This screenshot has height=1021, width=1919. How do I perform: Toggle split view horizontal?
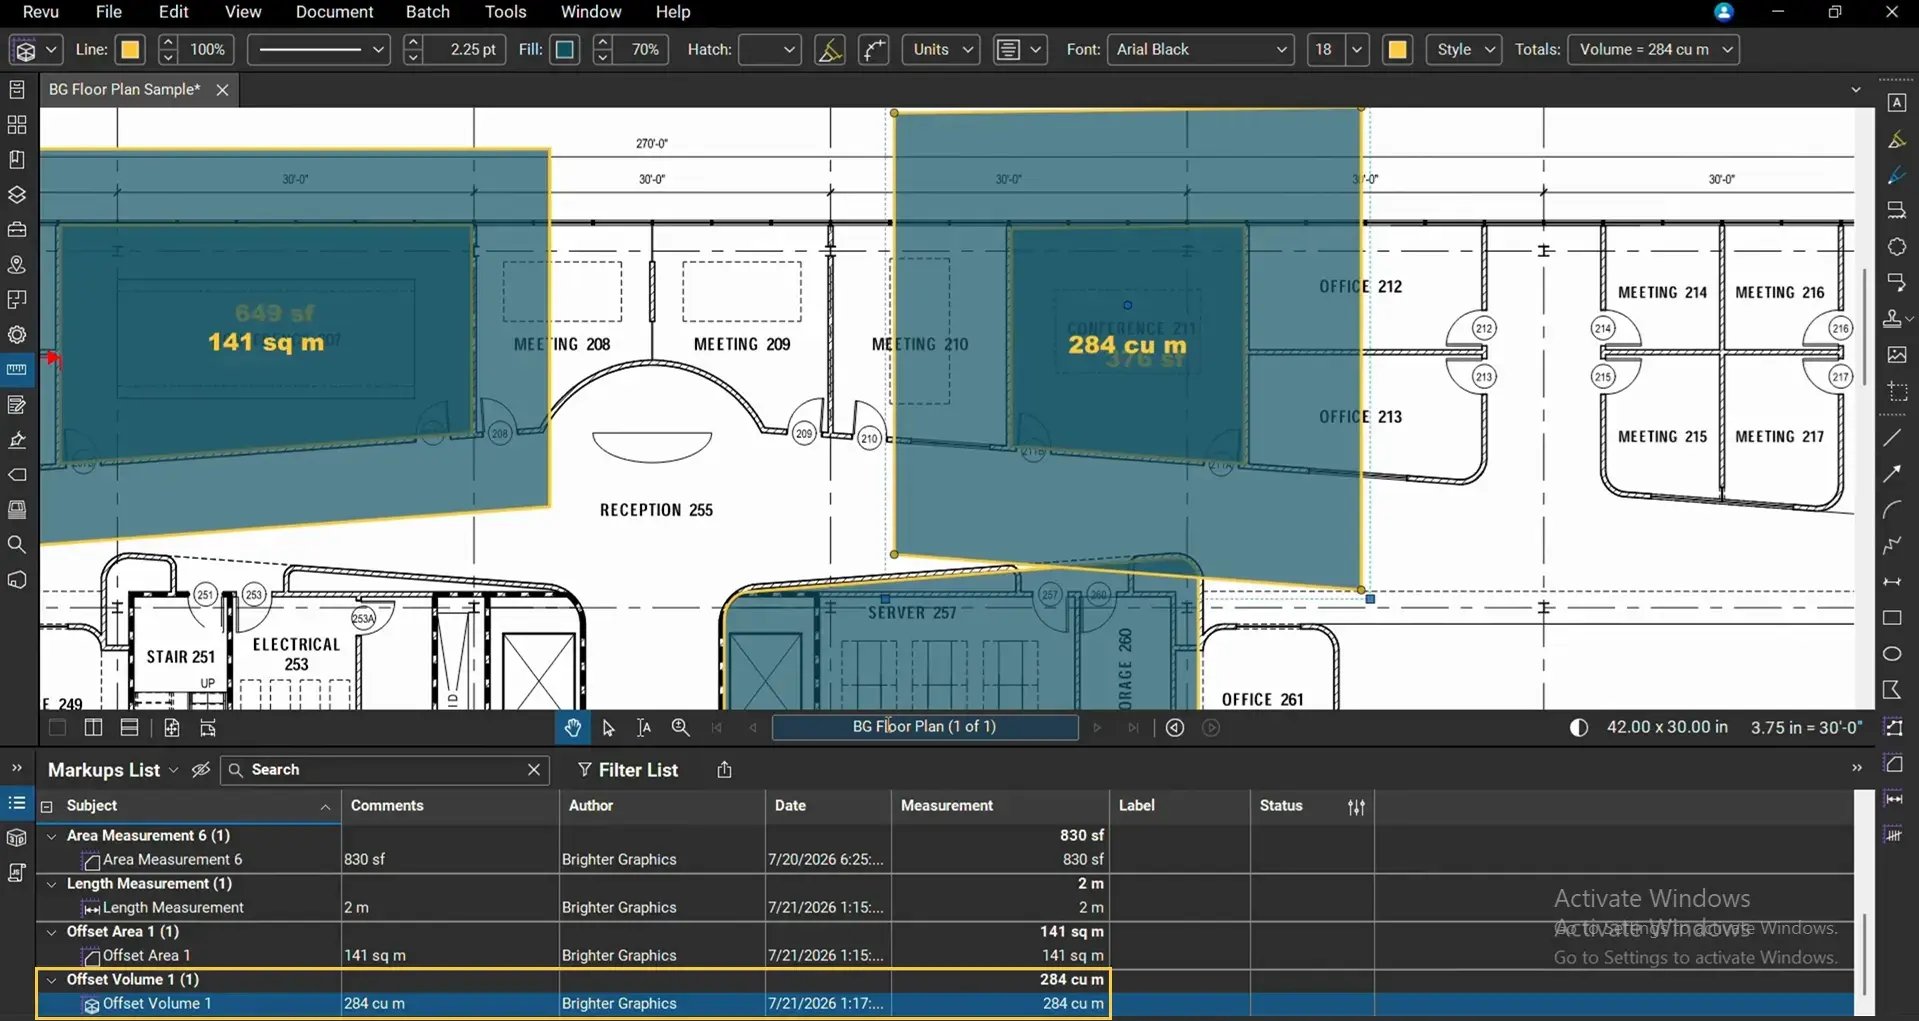pyautogui.click(x=129, y=728)
